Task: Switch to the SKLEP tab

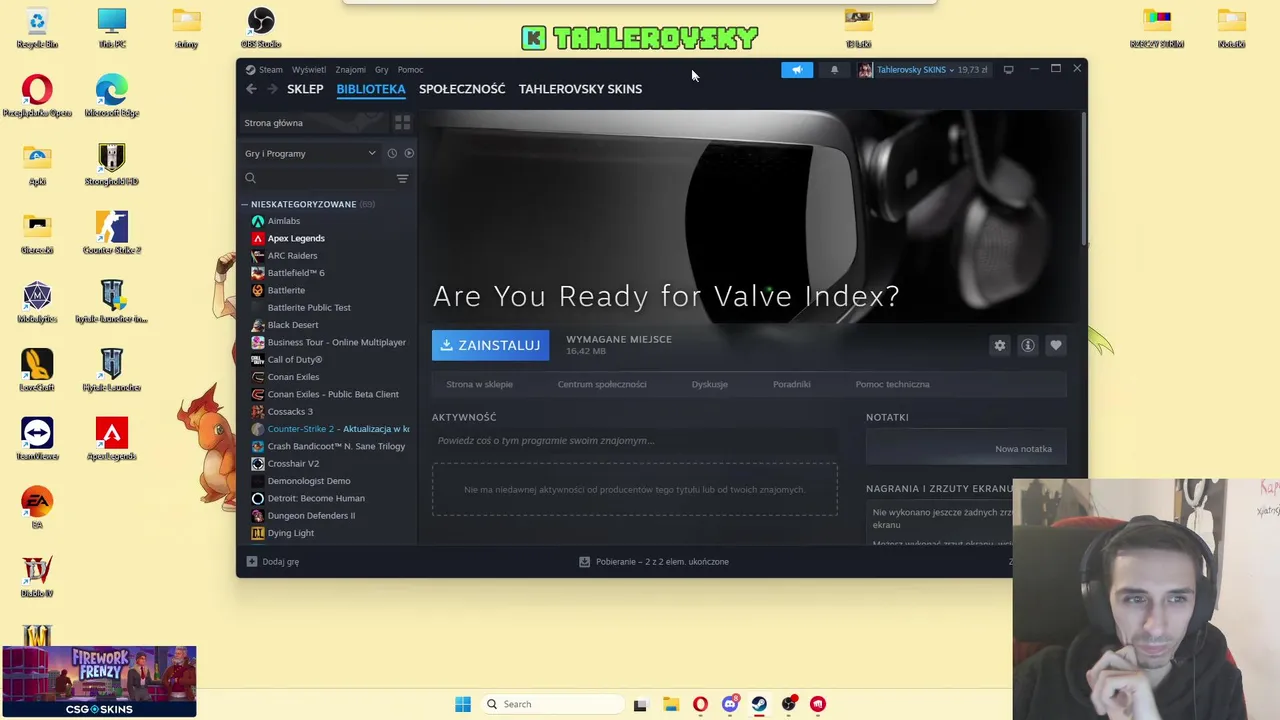Action: (305, 89)
